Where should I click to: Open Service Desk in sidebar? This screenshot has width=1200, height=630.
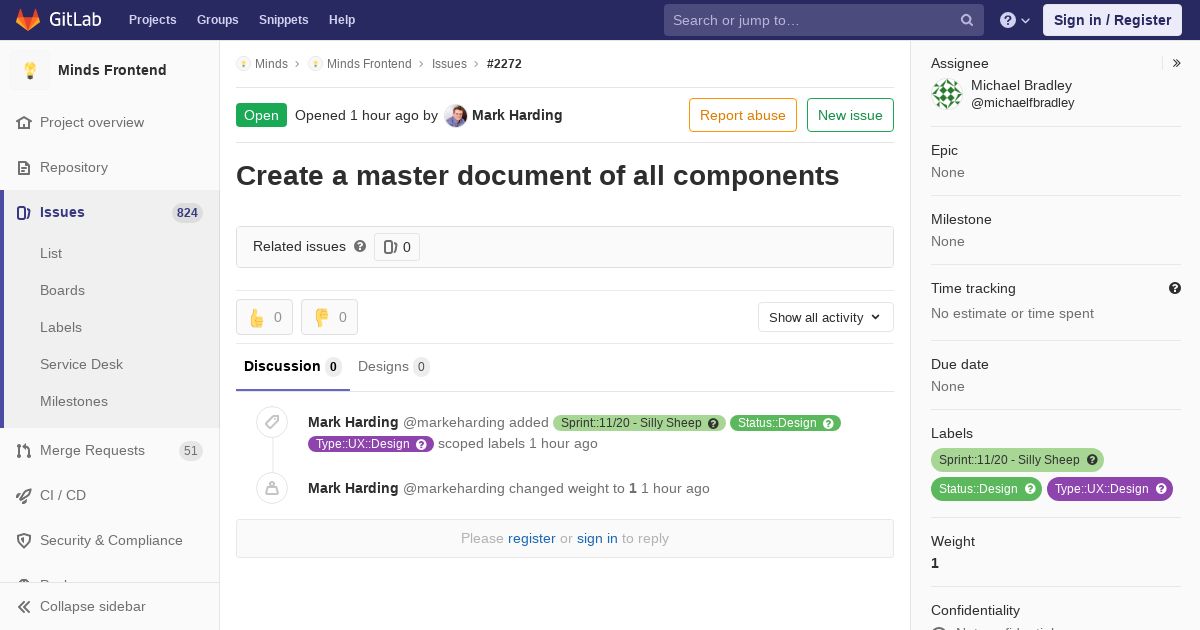pyautogui.click(x=81, y=364)
